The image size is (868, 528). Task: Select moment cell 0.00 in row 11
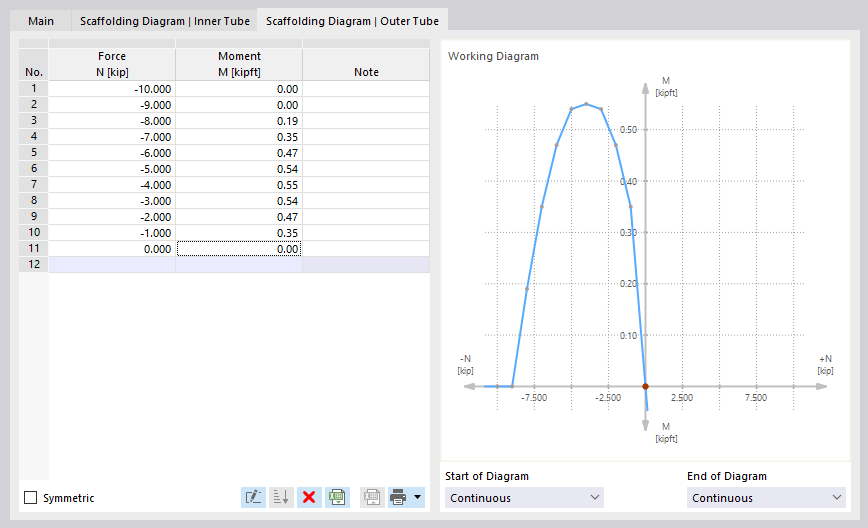click(239, 249)
